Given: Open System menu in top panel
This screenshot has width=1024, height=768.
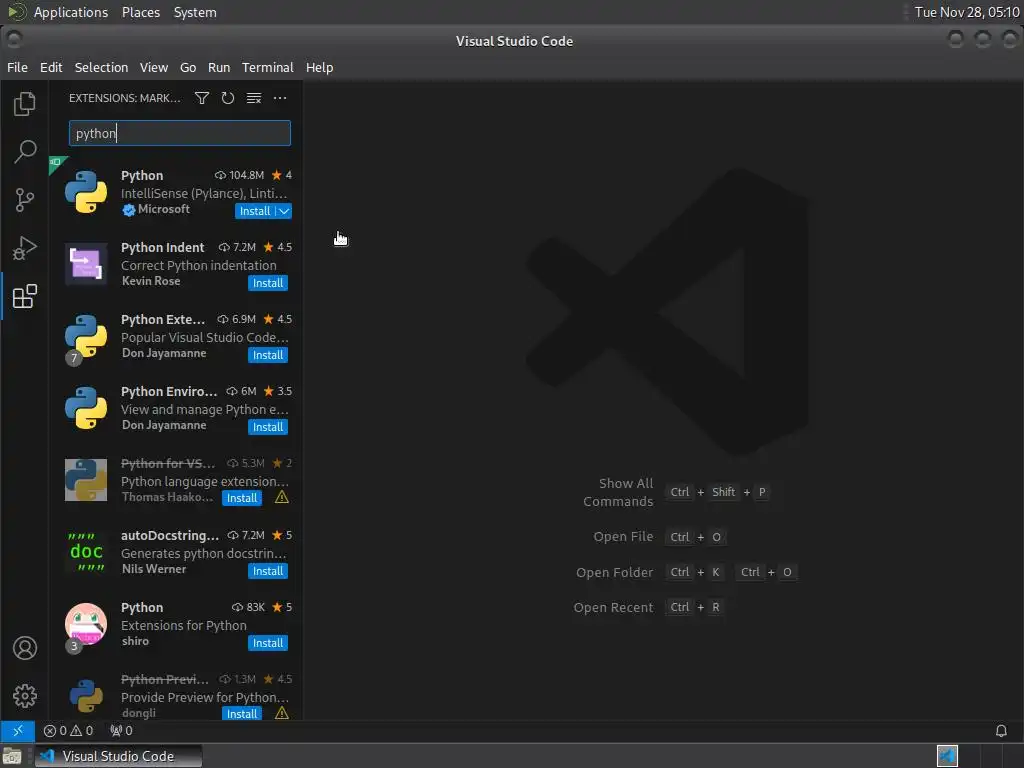Looking at the screenshot, I should 195,12.
